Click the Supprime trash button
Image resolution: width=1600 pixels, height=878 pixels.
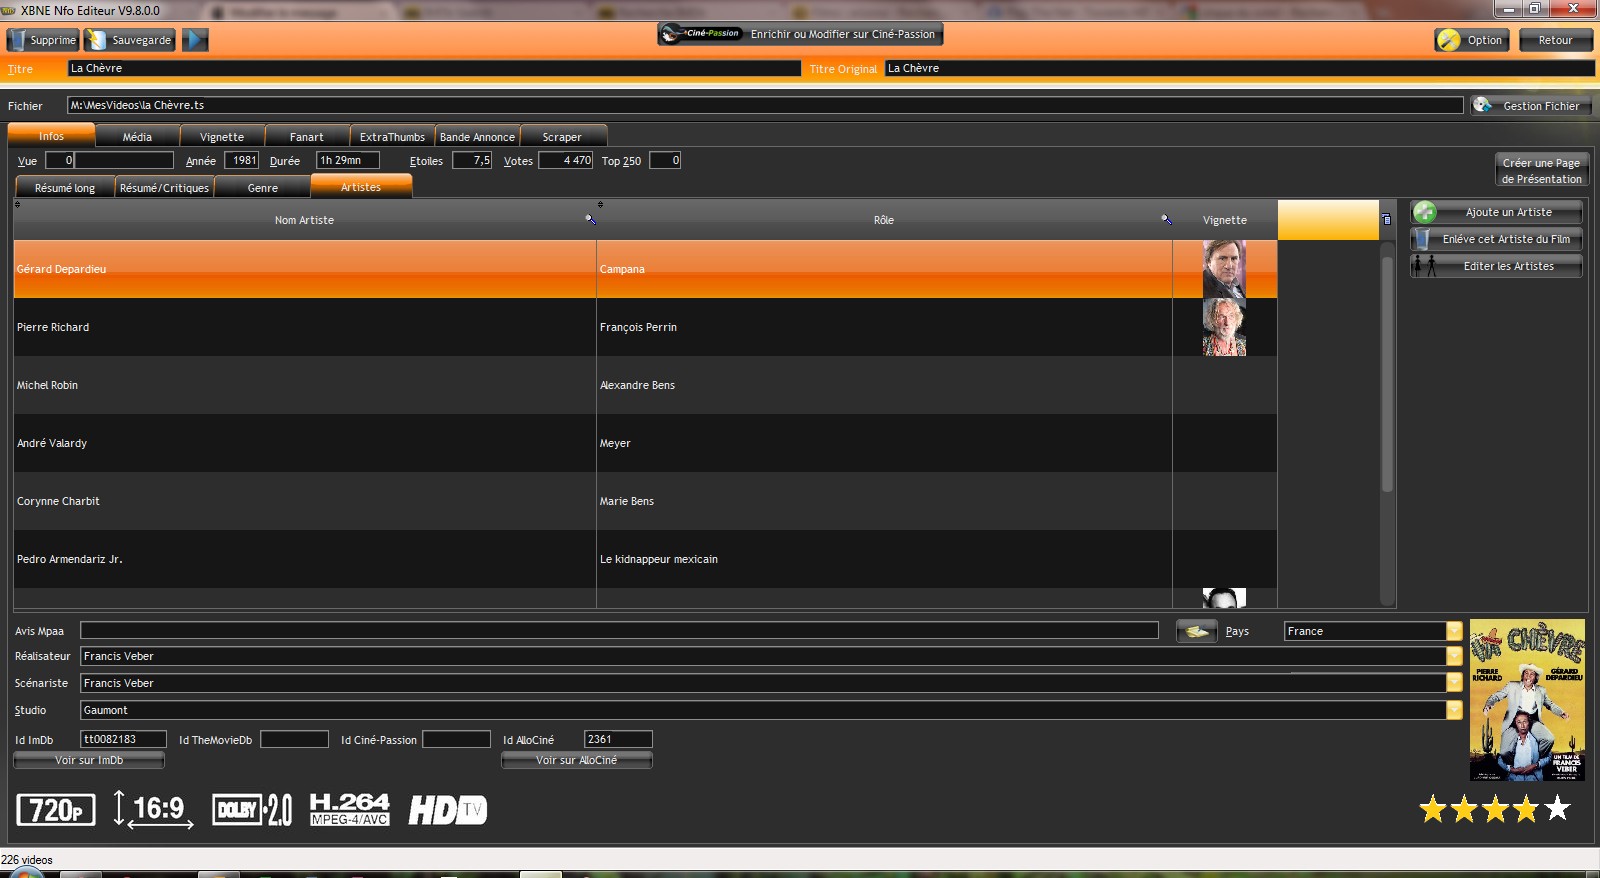43,40
